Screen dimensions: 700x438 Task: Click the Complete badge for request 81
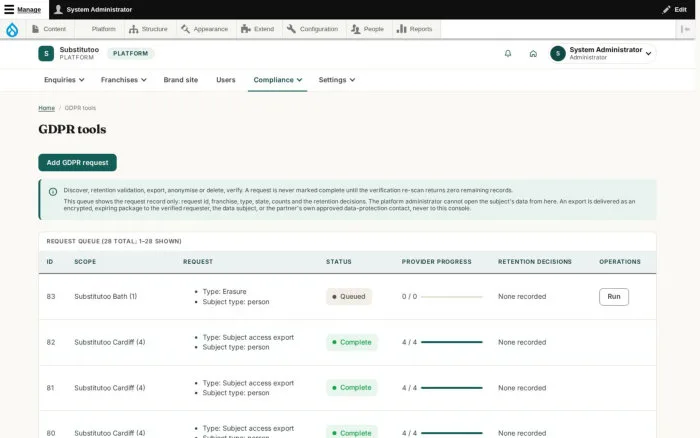pos(352,388)
